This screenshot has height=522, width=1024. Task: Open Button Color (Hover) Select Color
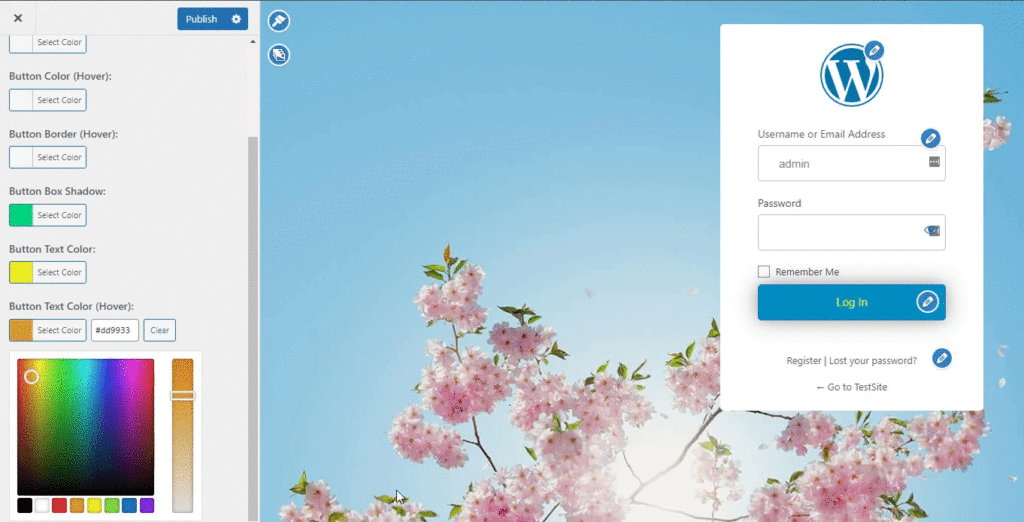[x=48, y=100]
